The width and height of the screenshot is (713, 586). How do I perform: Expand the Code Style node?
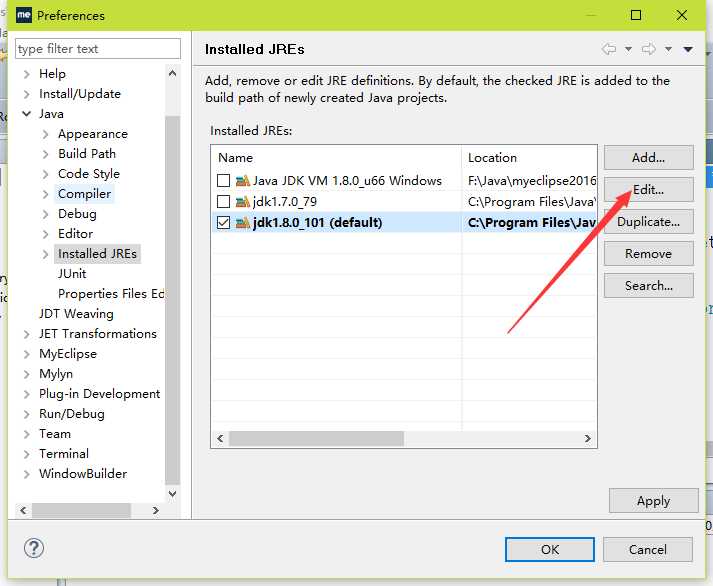pyautogui.click(x=45, y=174)
